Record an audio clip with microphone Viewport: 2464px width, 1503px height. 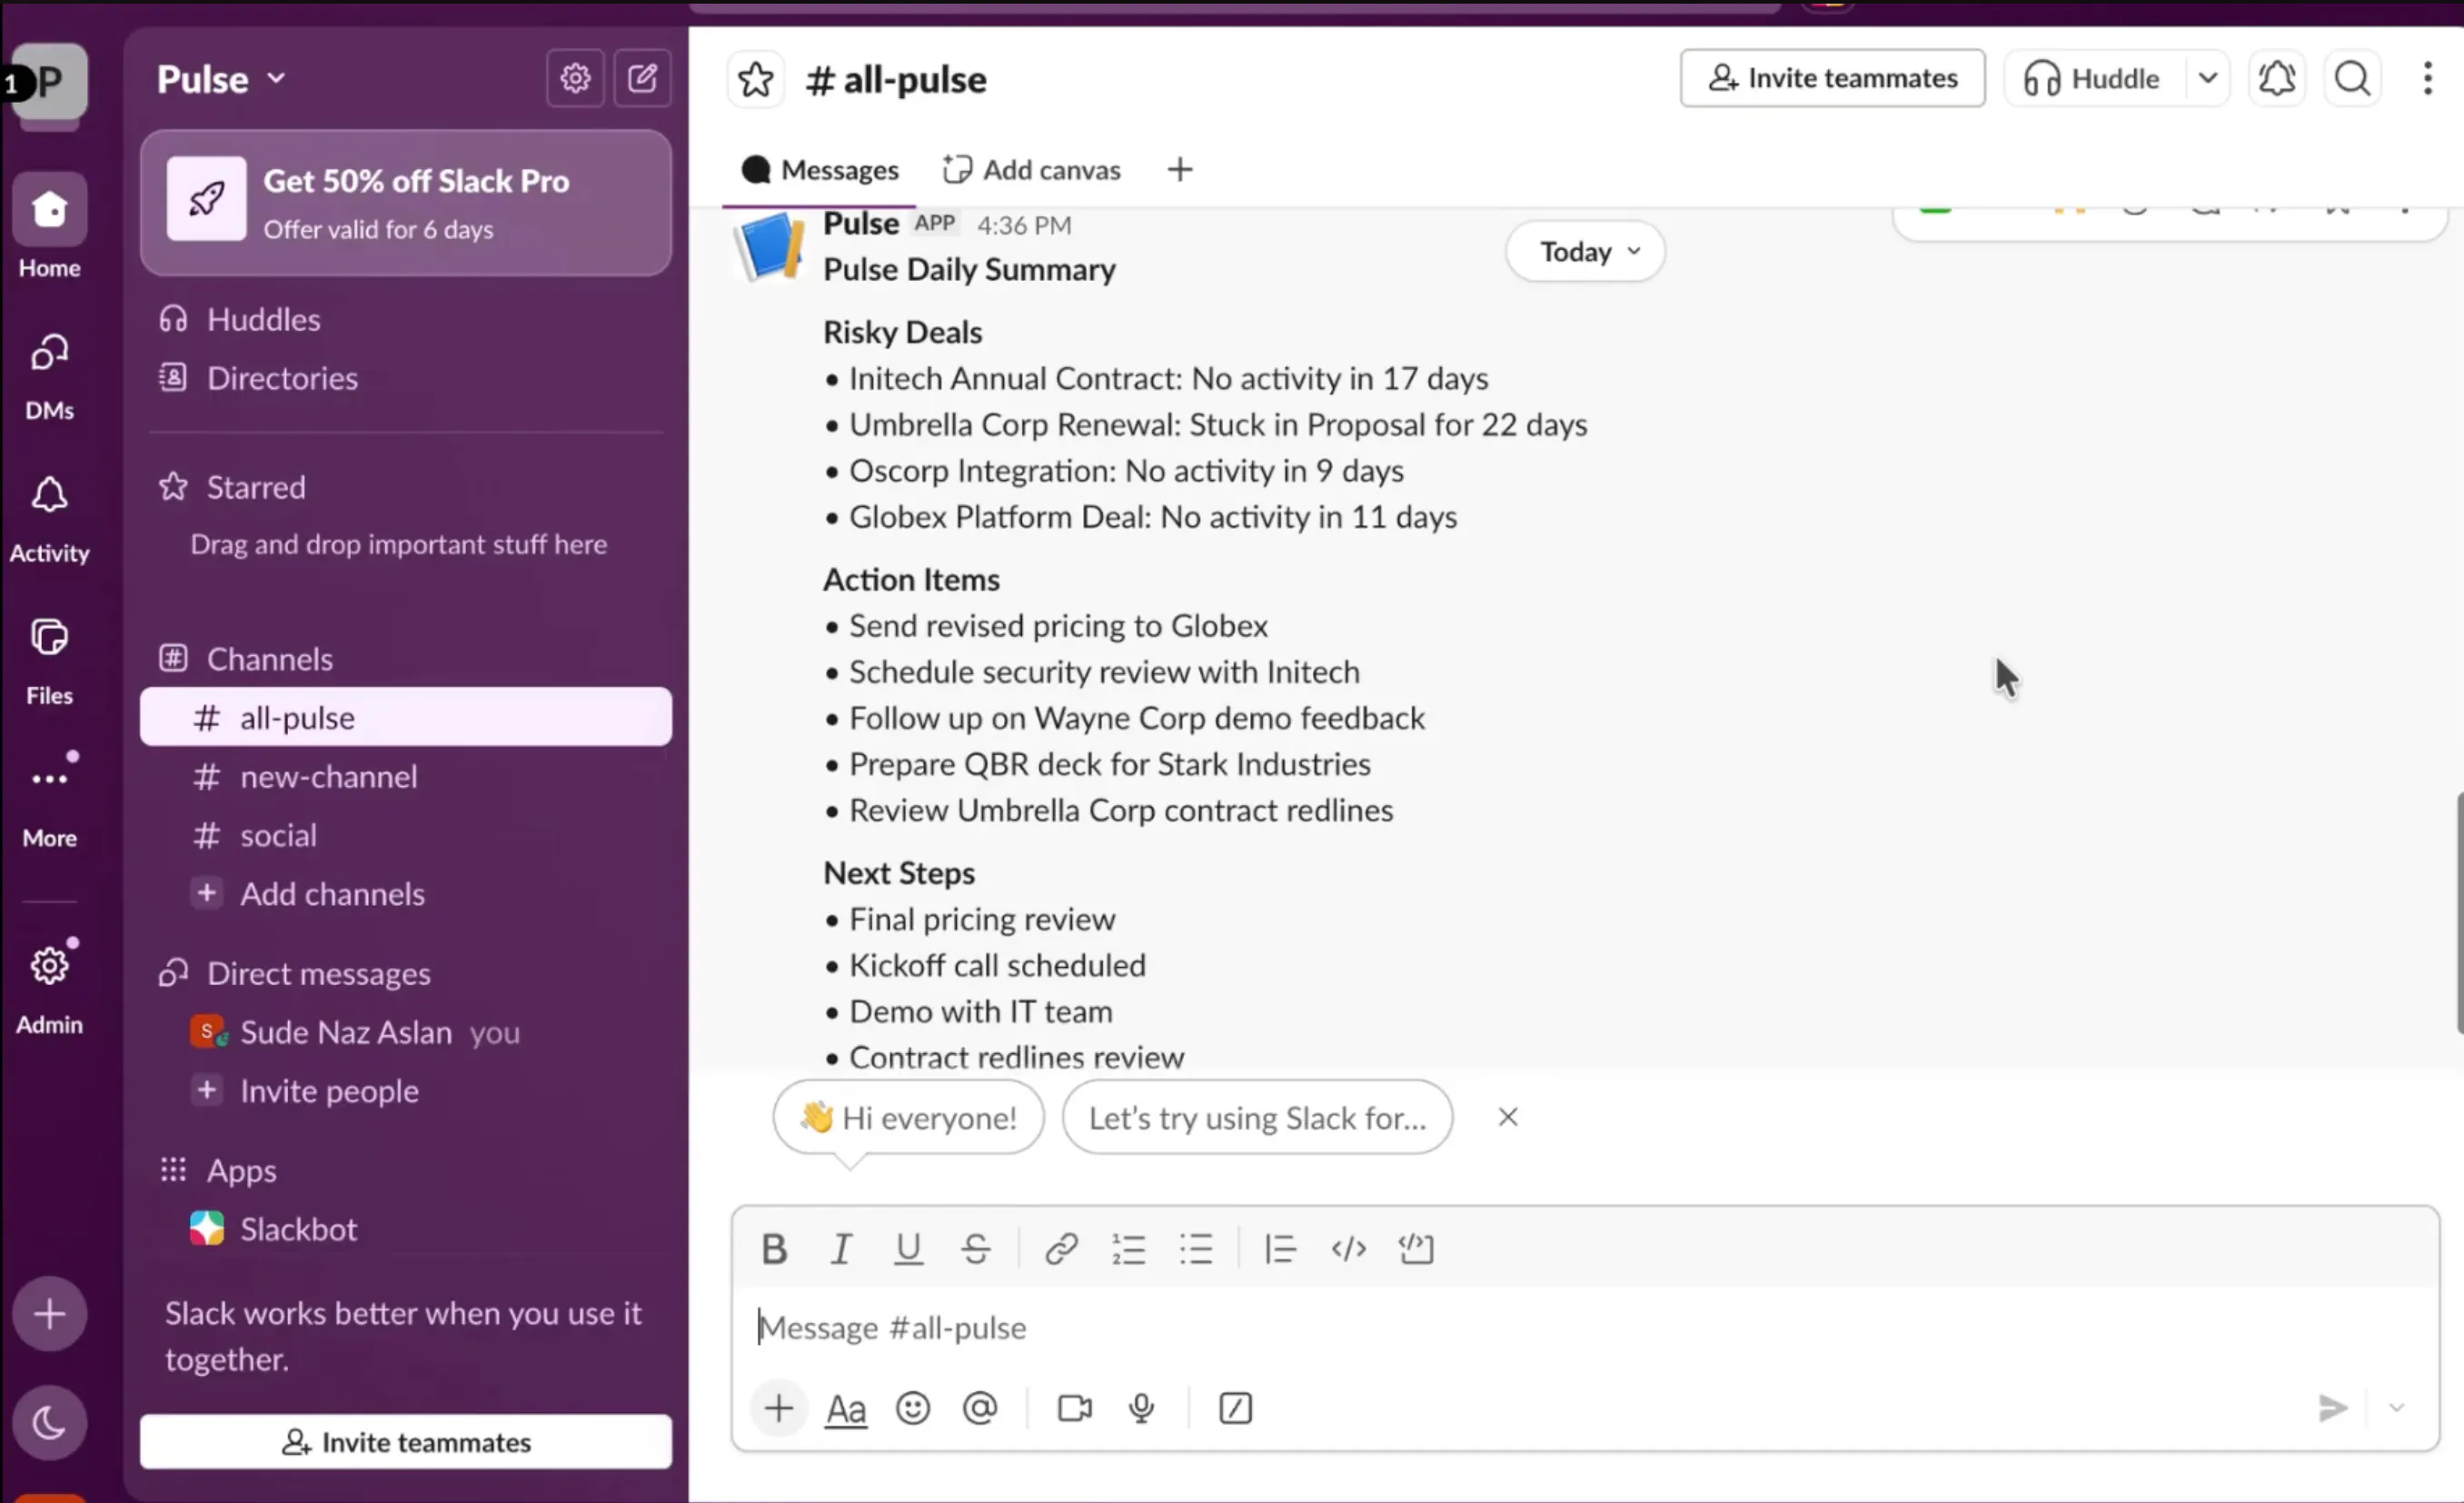[x=1141, y=1408]
